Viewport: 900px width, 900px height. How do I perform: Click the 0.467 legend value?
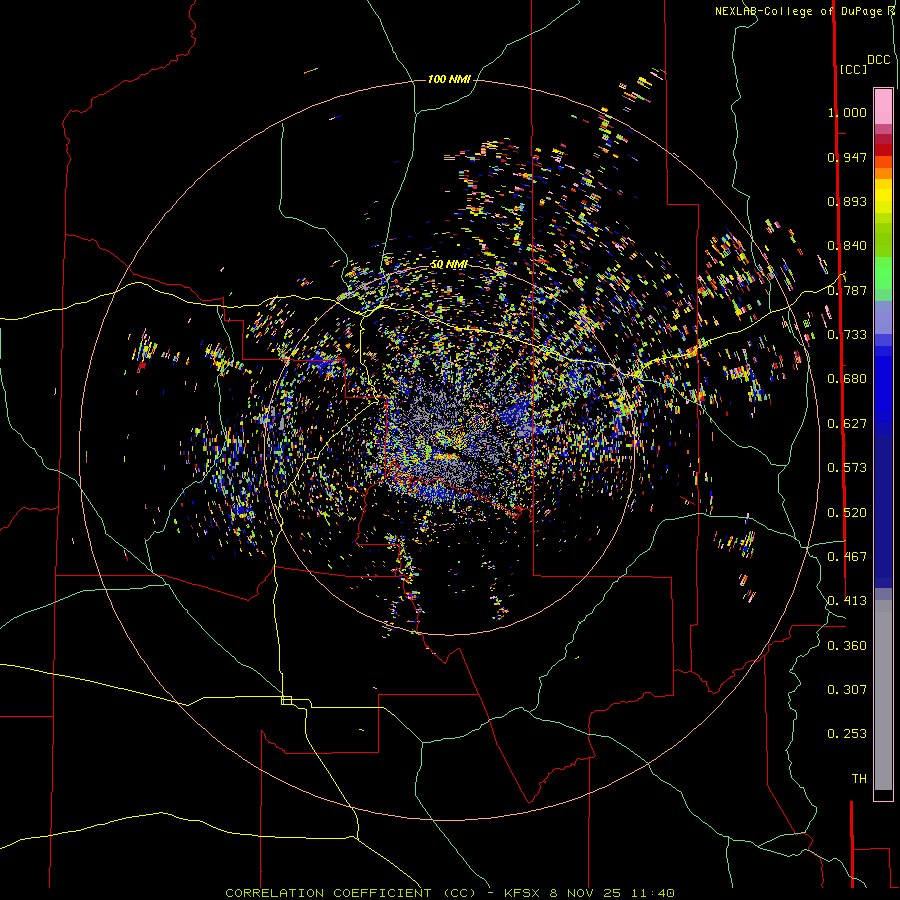(847, 557)
